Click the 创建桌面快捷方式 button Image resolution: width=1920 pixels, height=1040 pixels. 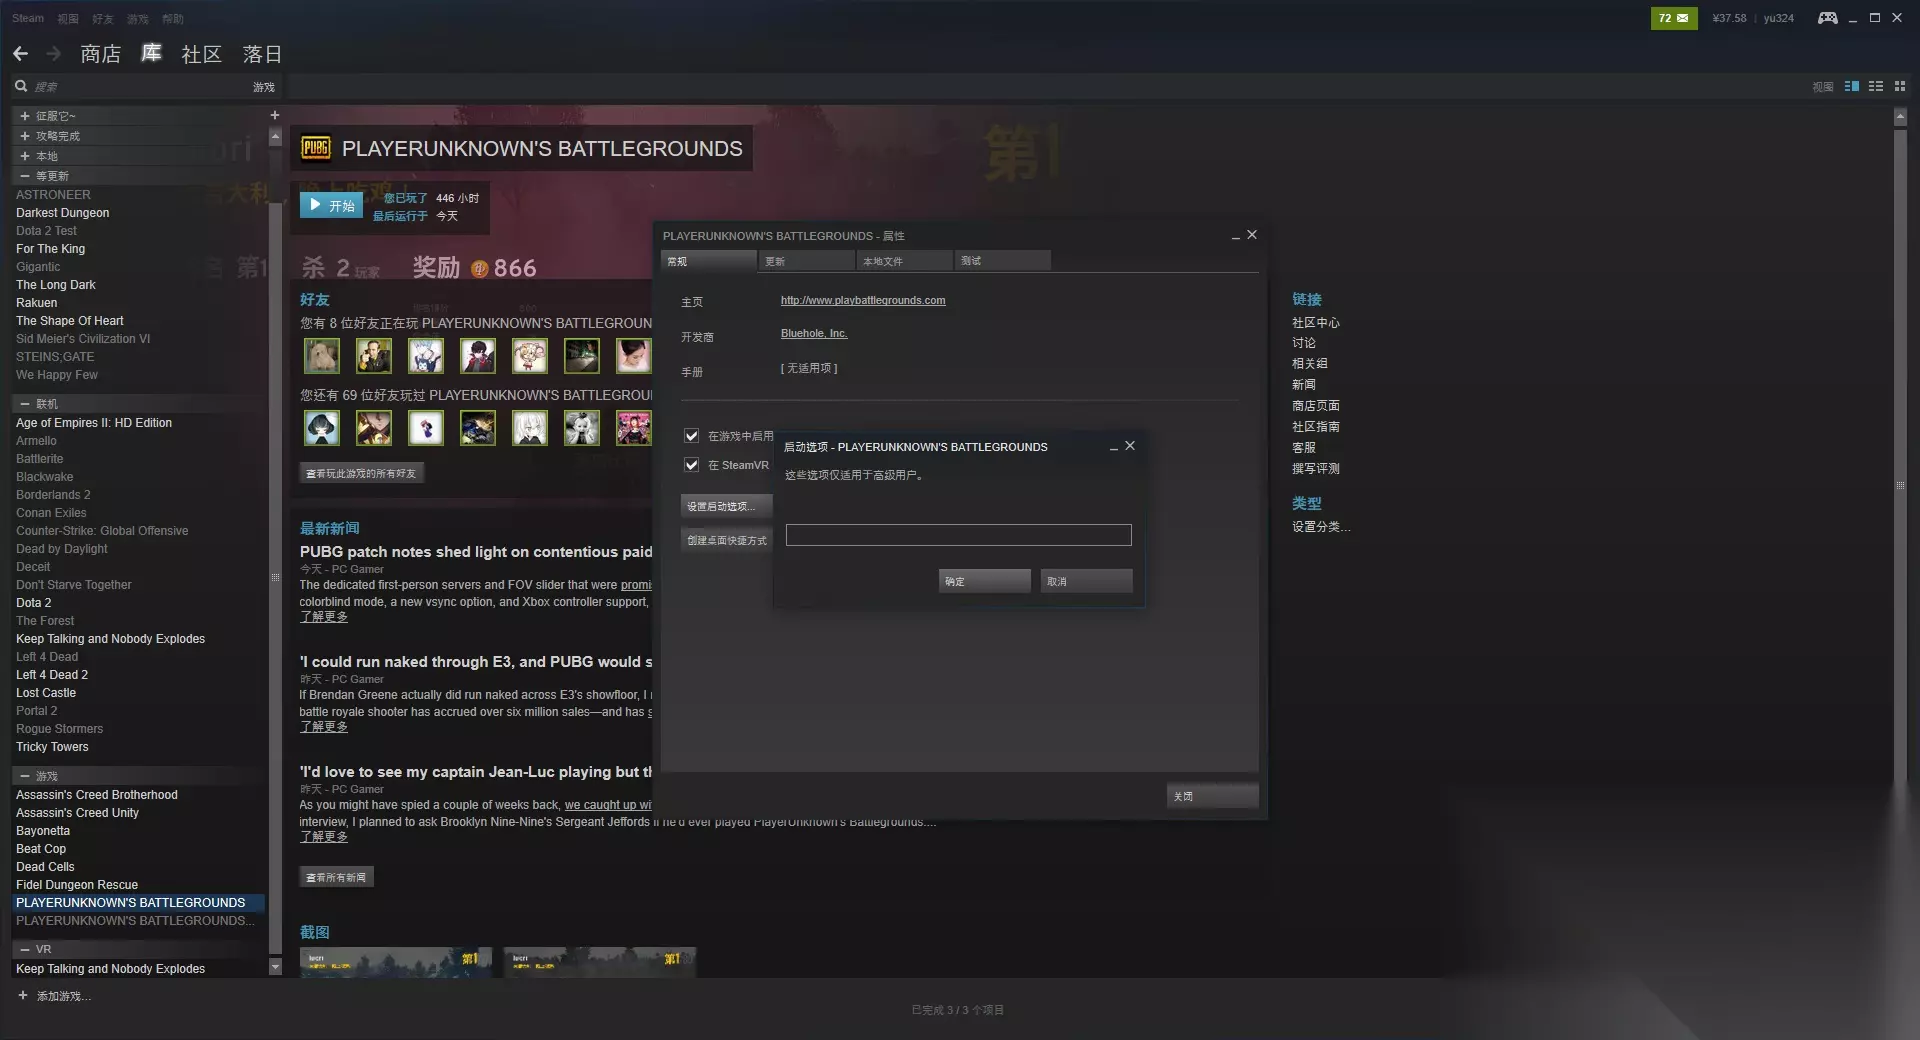pyautogui.click(x=726, y=540)
